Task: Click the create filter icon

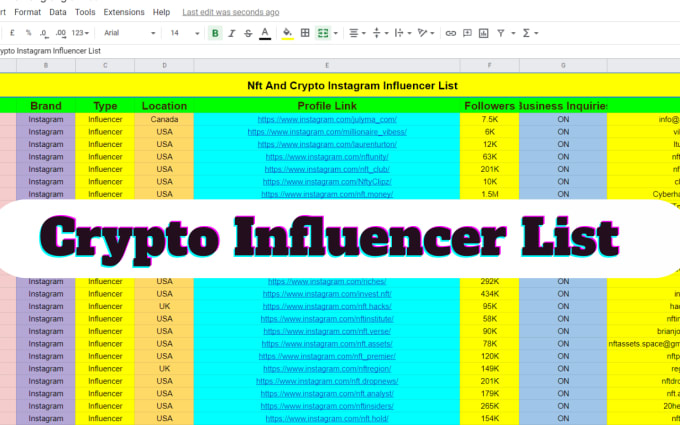Action: pos(500,33)
